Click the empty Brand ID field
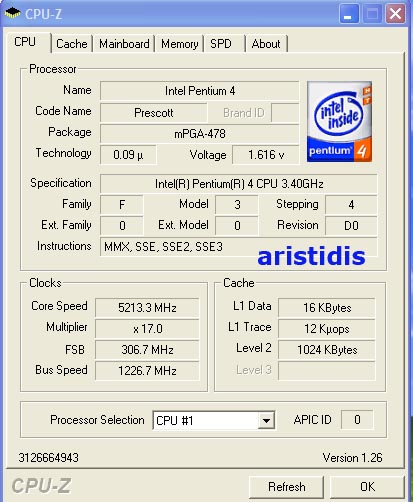 pos(285,113)
